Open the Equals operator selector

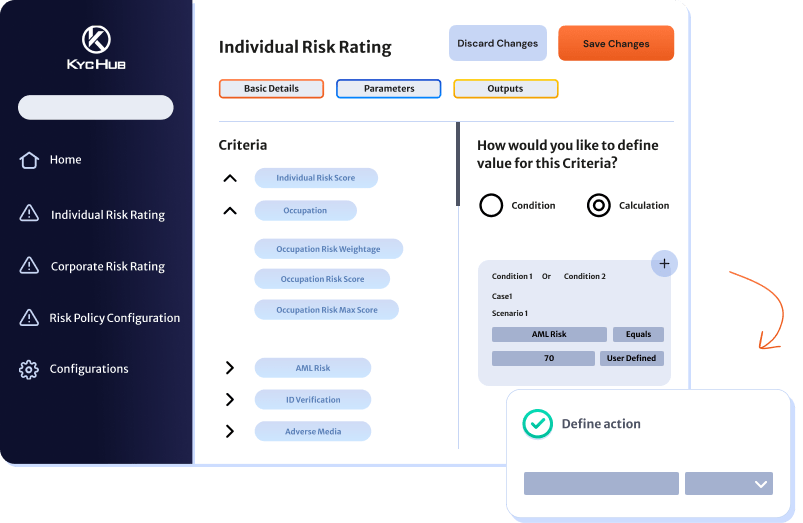(x=638, y=334)
